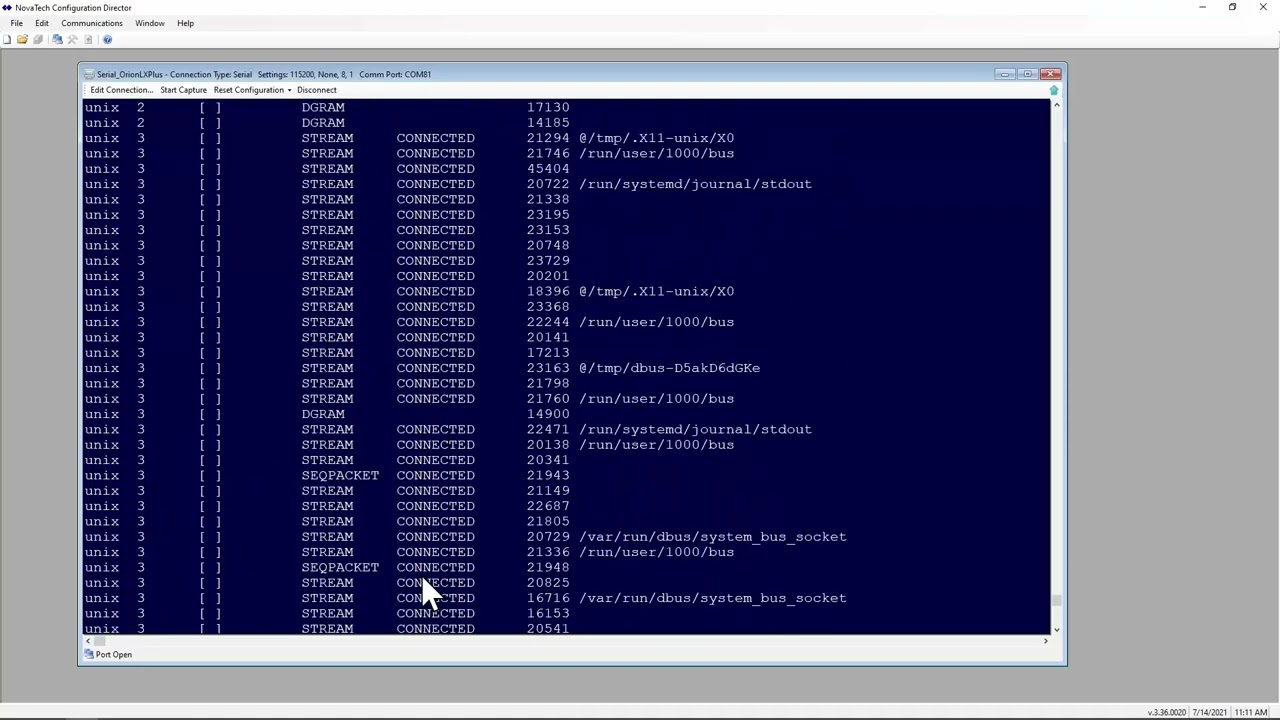Click the green up-arrow icon in terminal toolbar

tap(1053, 90)
